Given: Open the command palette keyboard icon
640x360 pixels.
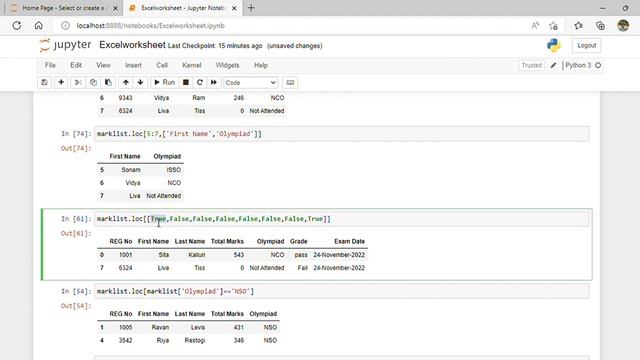Looking at the screenshot, I should pos(290,82).
